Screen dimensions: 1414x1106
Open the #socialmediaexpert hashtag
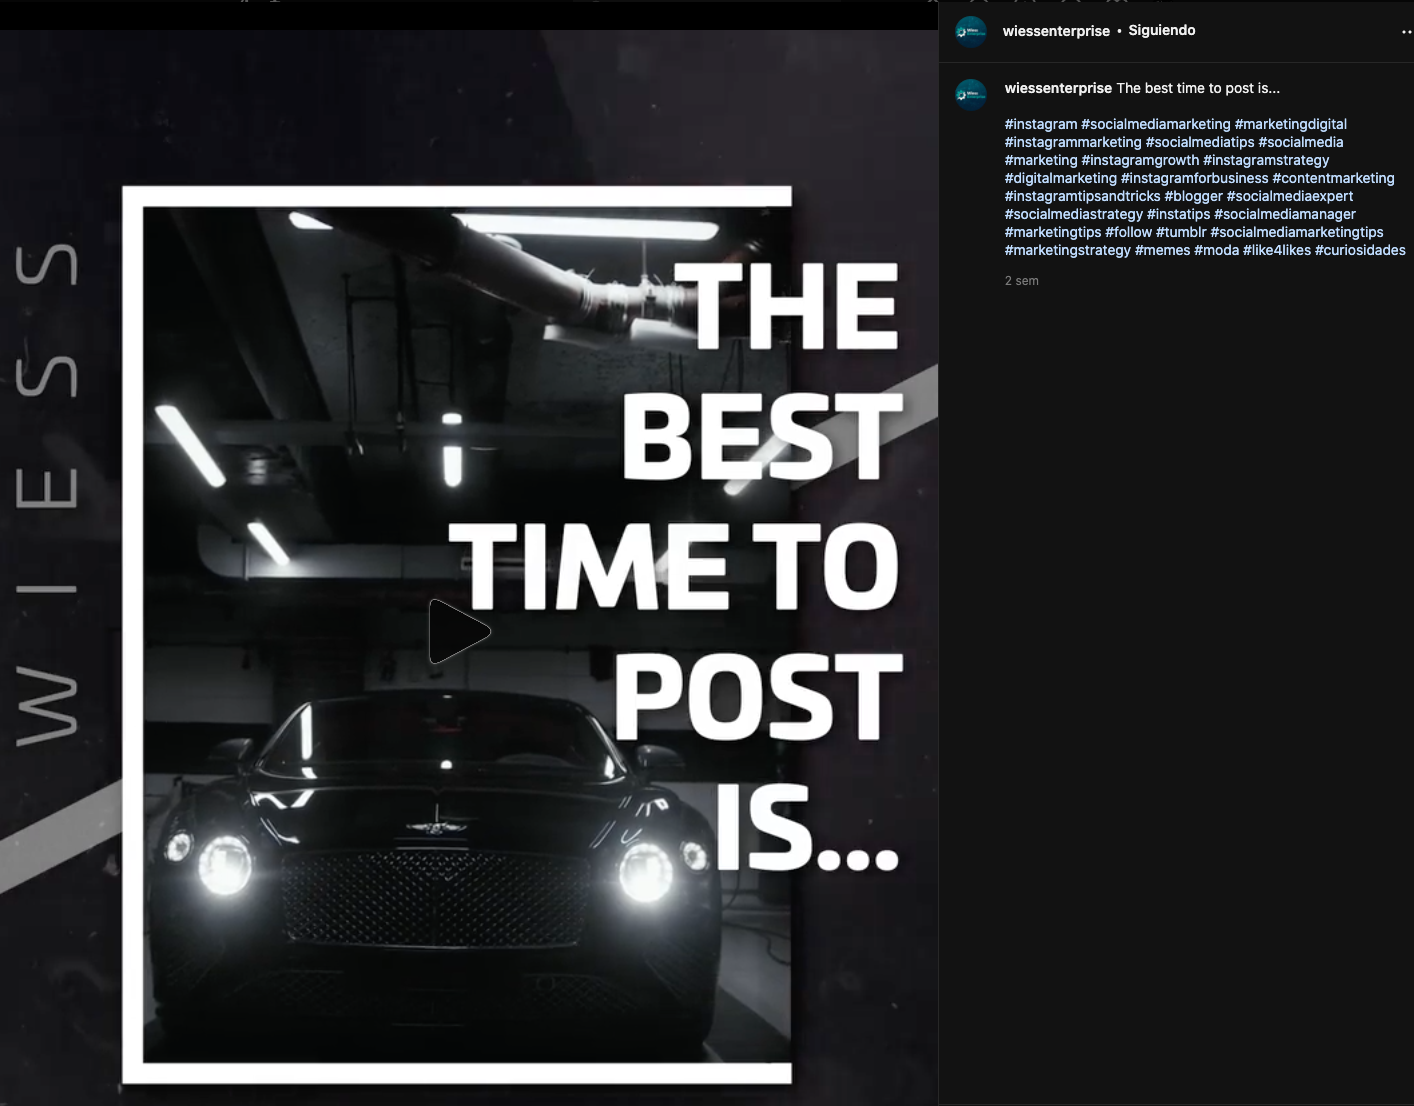click(x=1290, y=196)
